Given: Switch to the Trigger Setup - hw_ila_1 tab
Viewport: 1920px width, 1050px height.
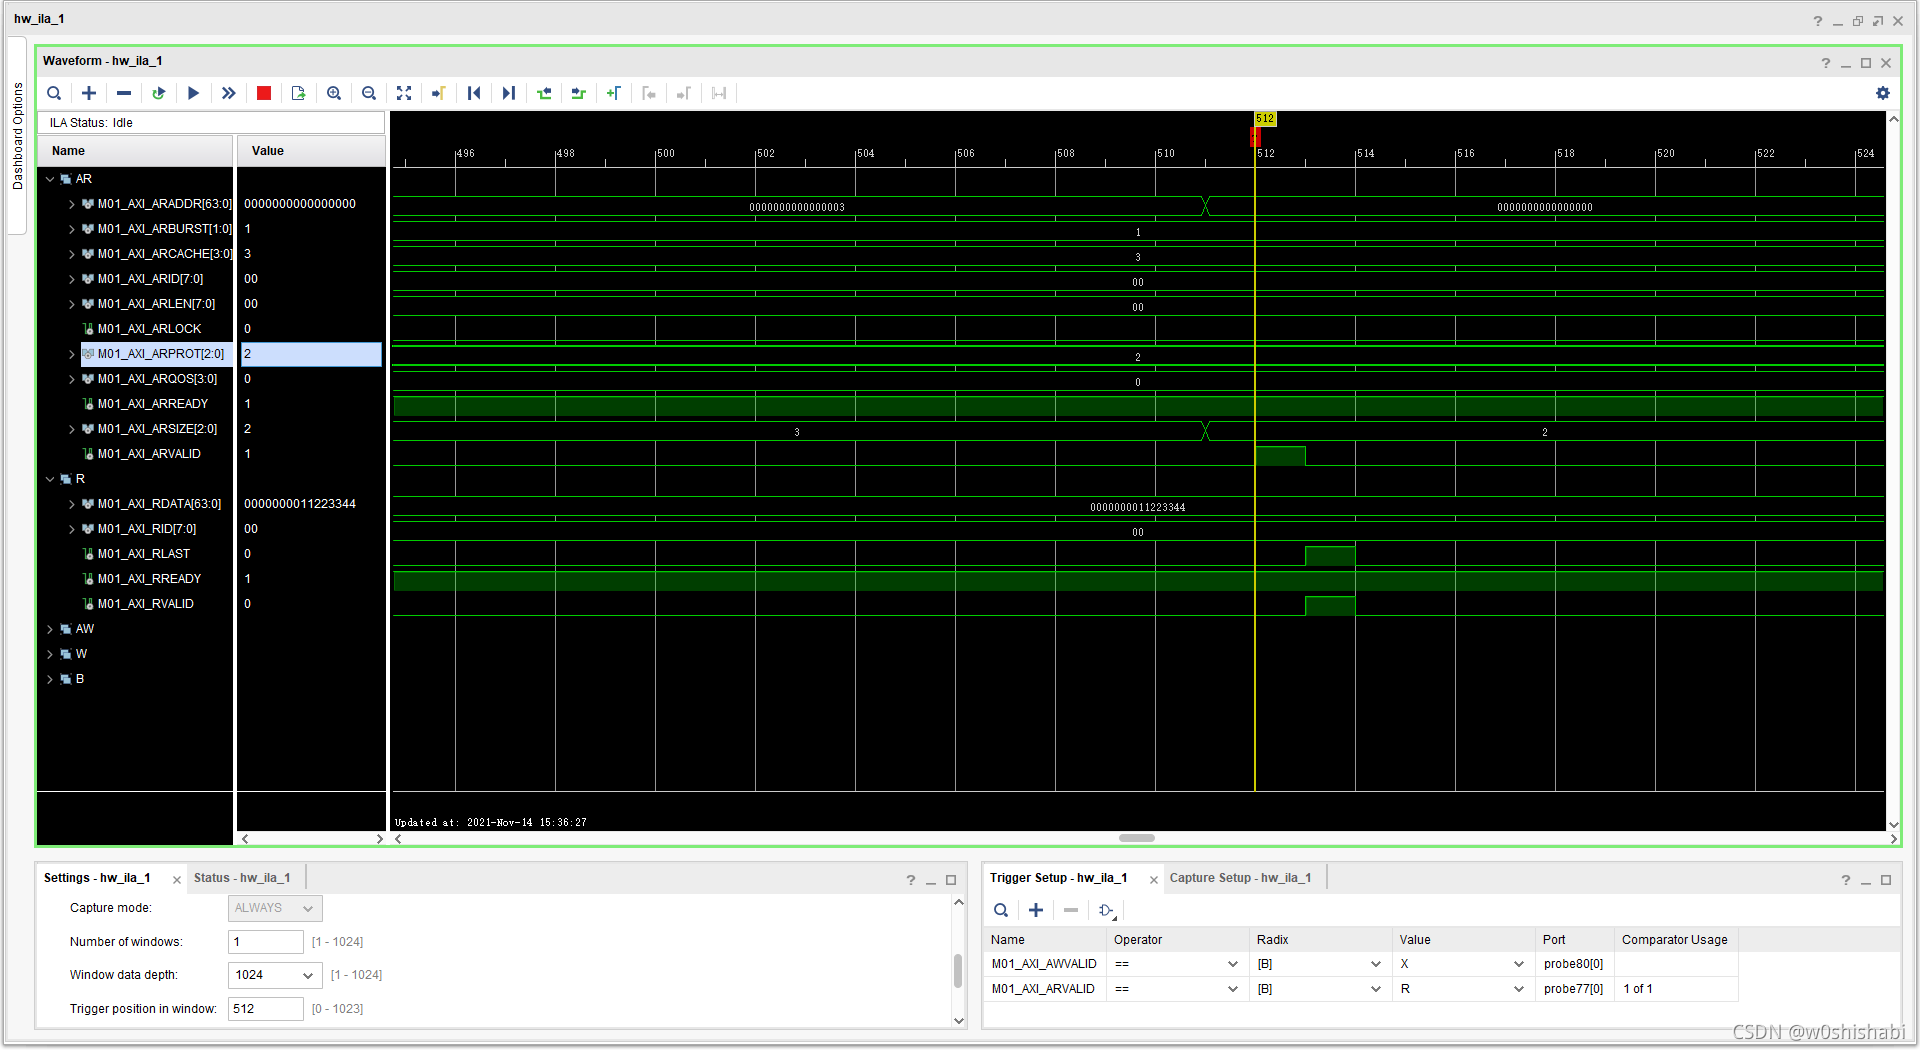Looking at the screenshot, I should click(x=1058, y=878).
